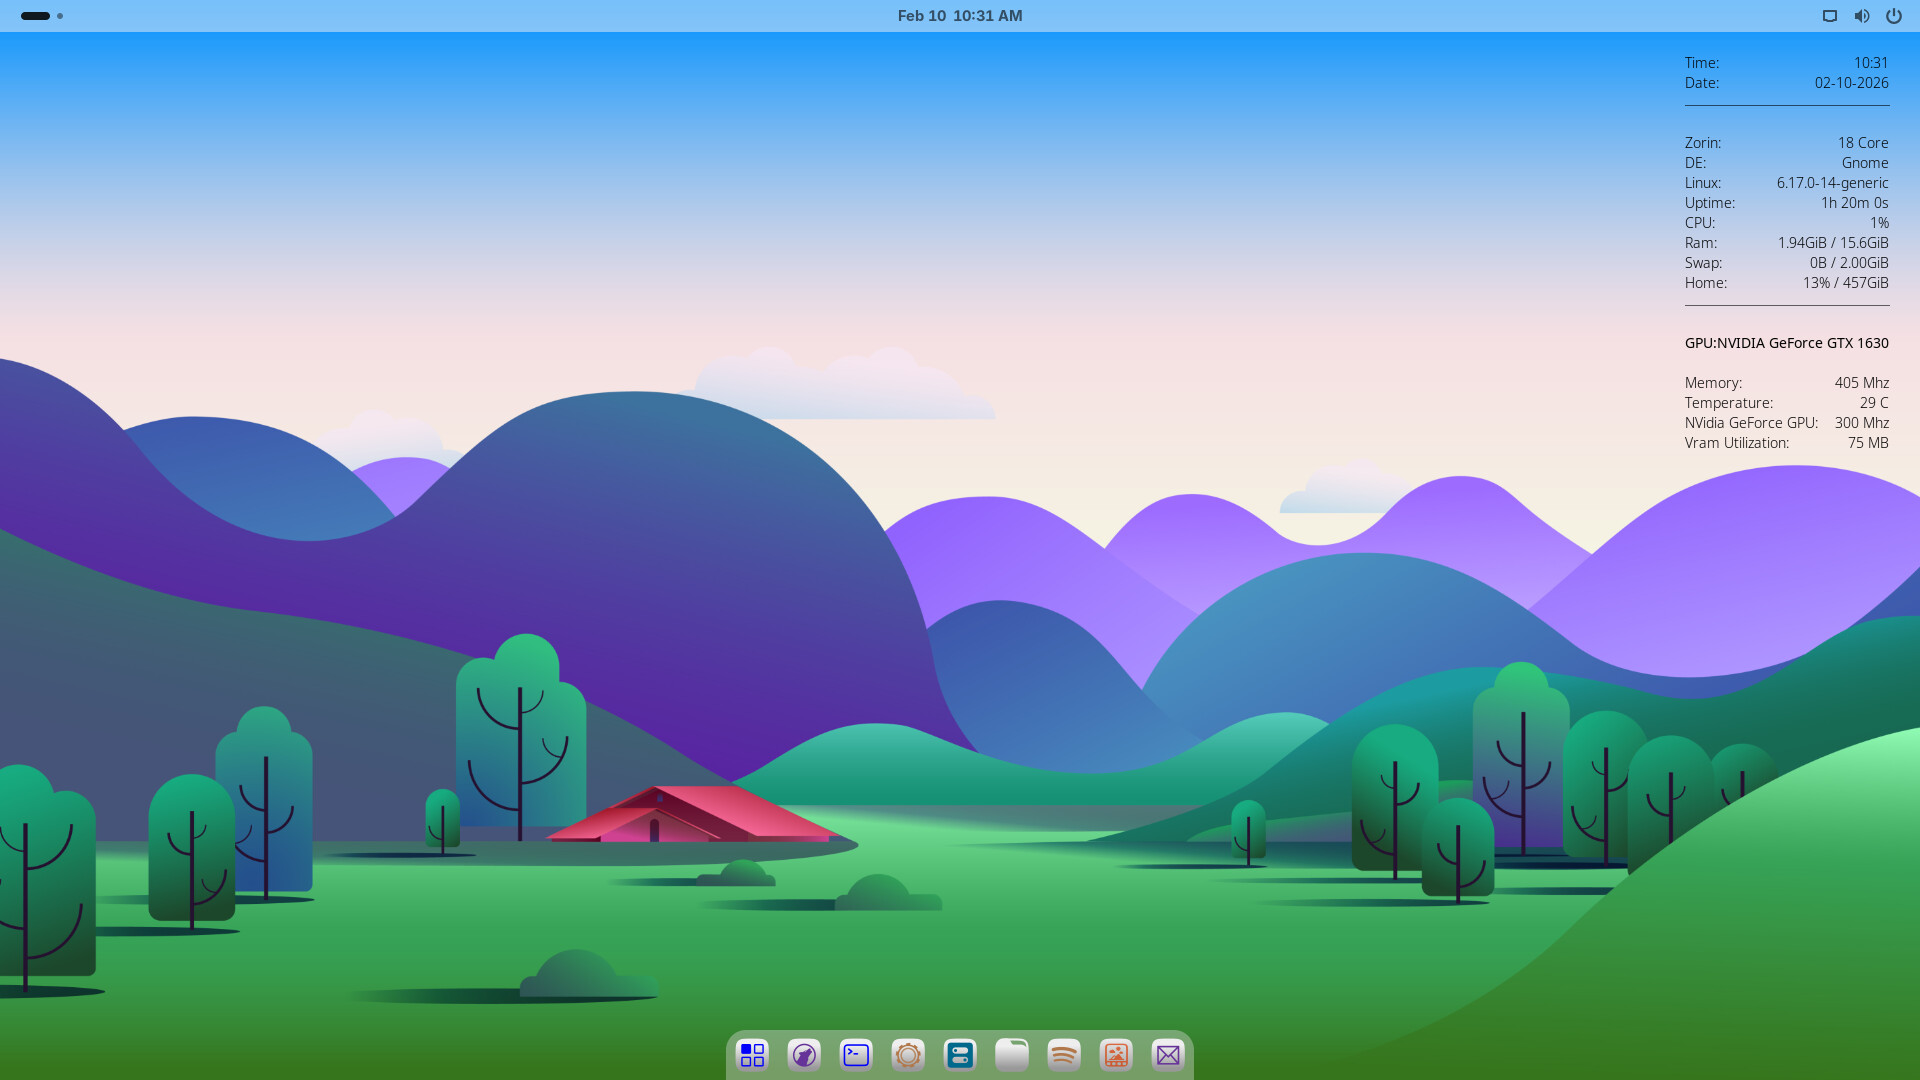Image resolution: width=1920 pixels, height=1080 pixels.
Task: Click the active workspace pill indicator
Action: coord(35,16)
